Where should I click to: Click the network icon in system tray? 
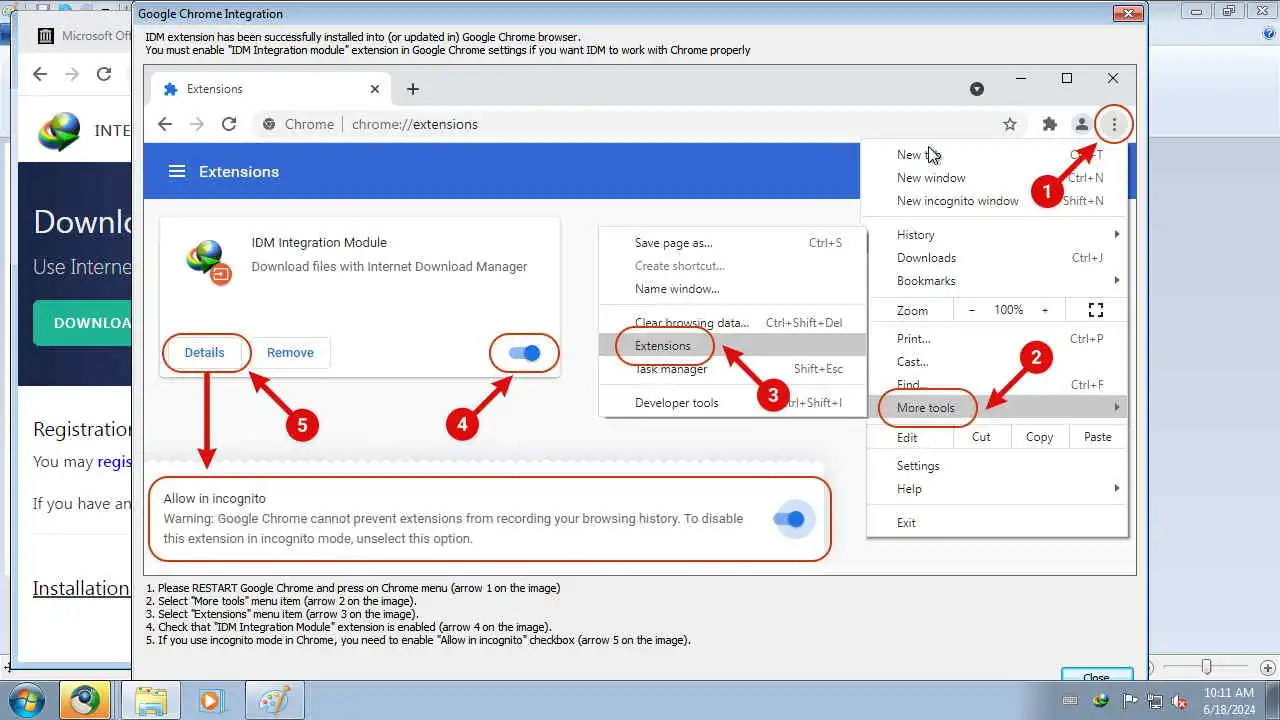(x=1154, y=701)
